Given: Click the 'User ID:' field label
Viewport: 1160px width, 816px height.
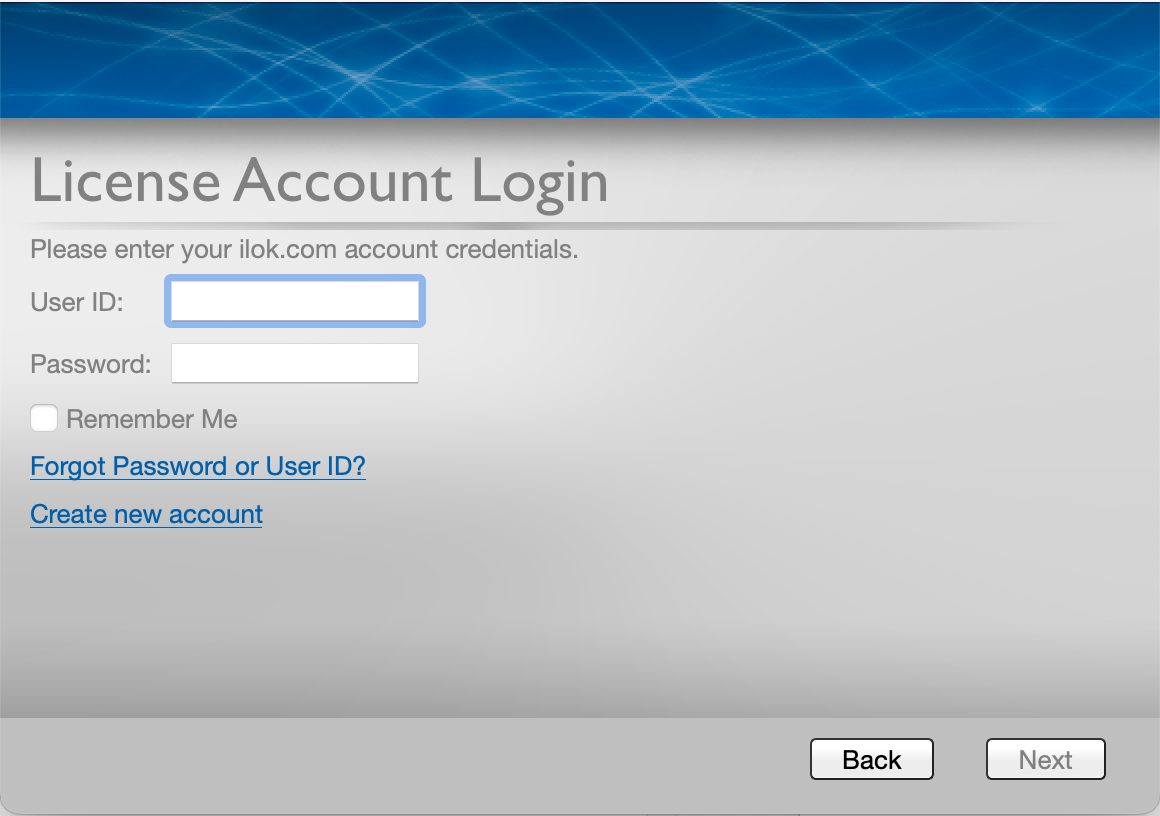Looking at the screenshot, I should click(x=77, y=302).
